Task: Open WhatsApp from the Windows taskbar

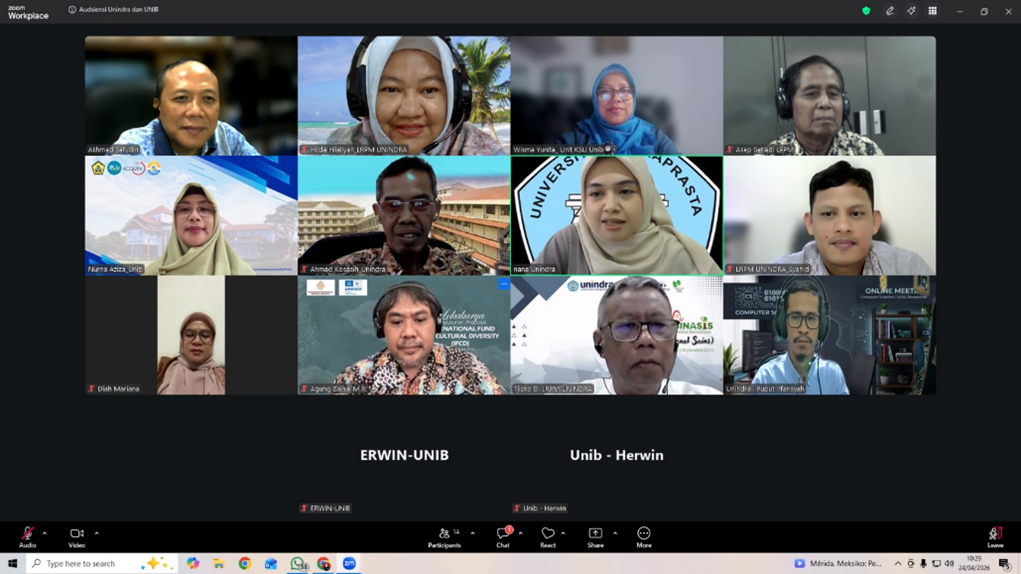Action: coord(297,564)
